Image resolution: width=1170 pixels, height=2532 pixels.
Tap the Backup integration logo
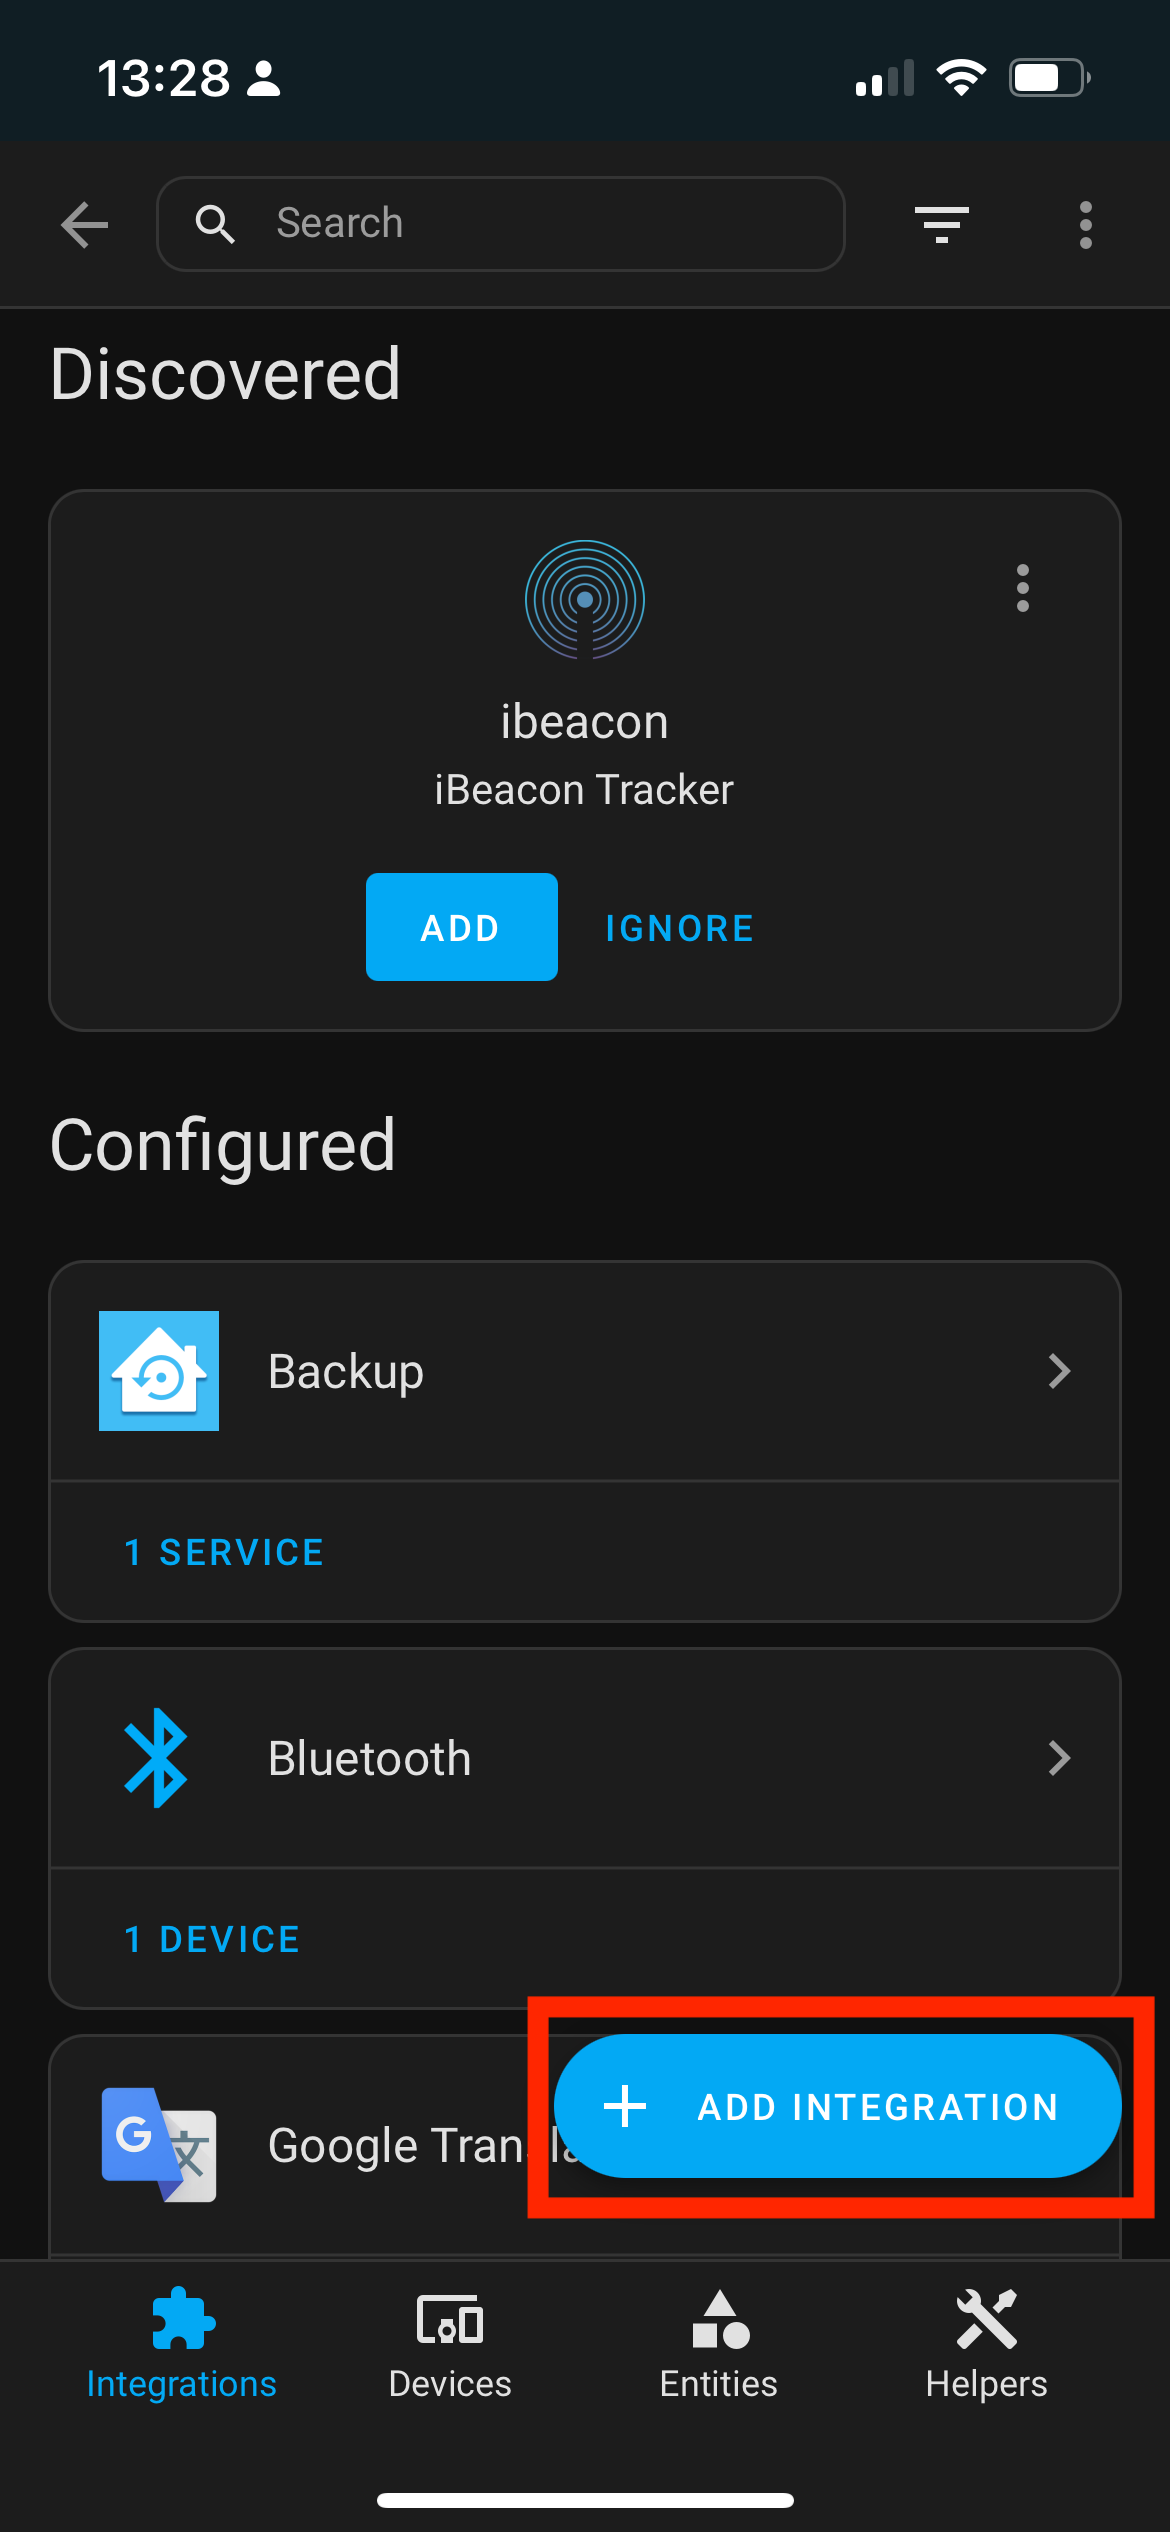pyautogui.click(x=159, y=1371)
